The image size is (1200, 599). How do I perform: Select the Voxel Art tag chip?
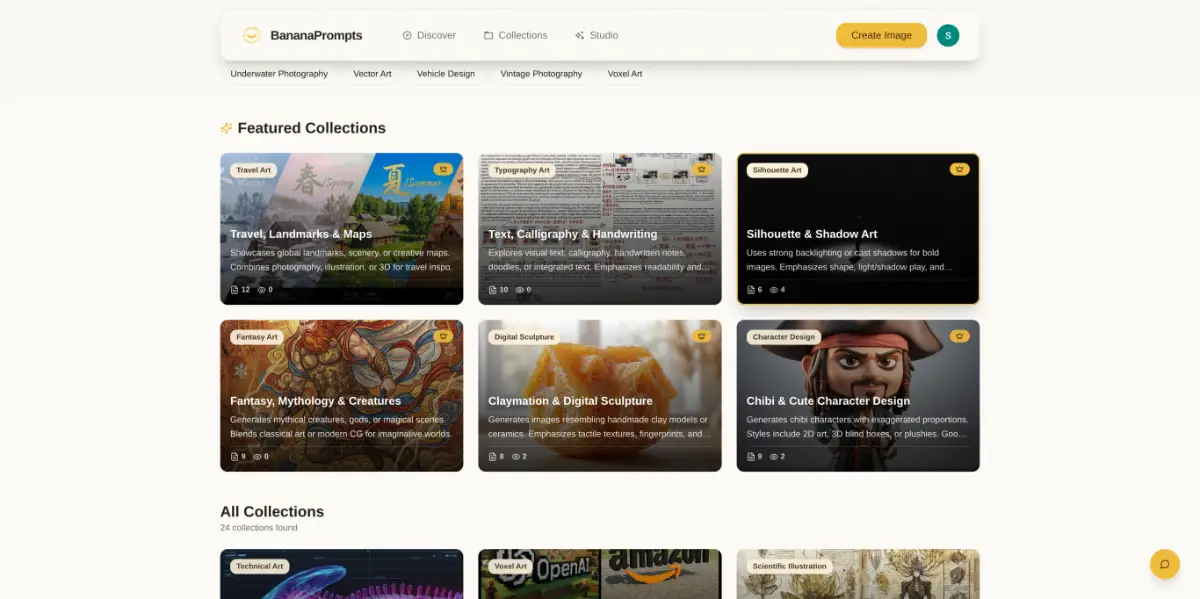[x=625, y=73]
